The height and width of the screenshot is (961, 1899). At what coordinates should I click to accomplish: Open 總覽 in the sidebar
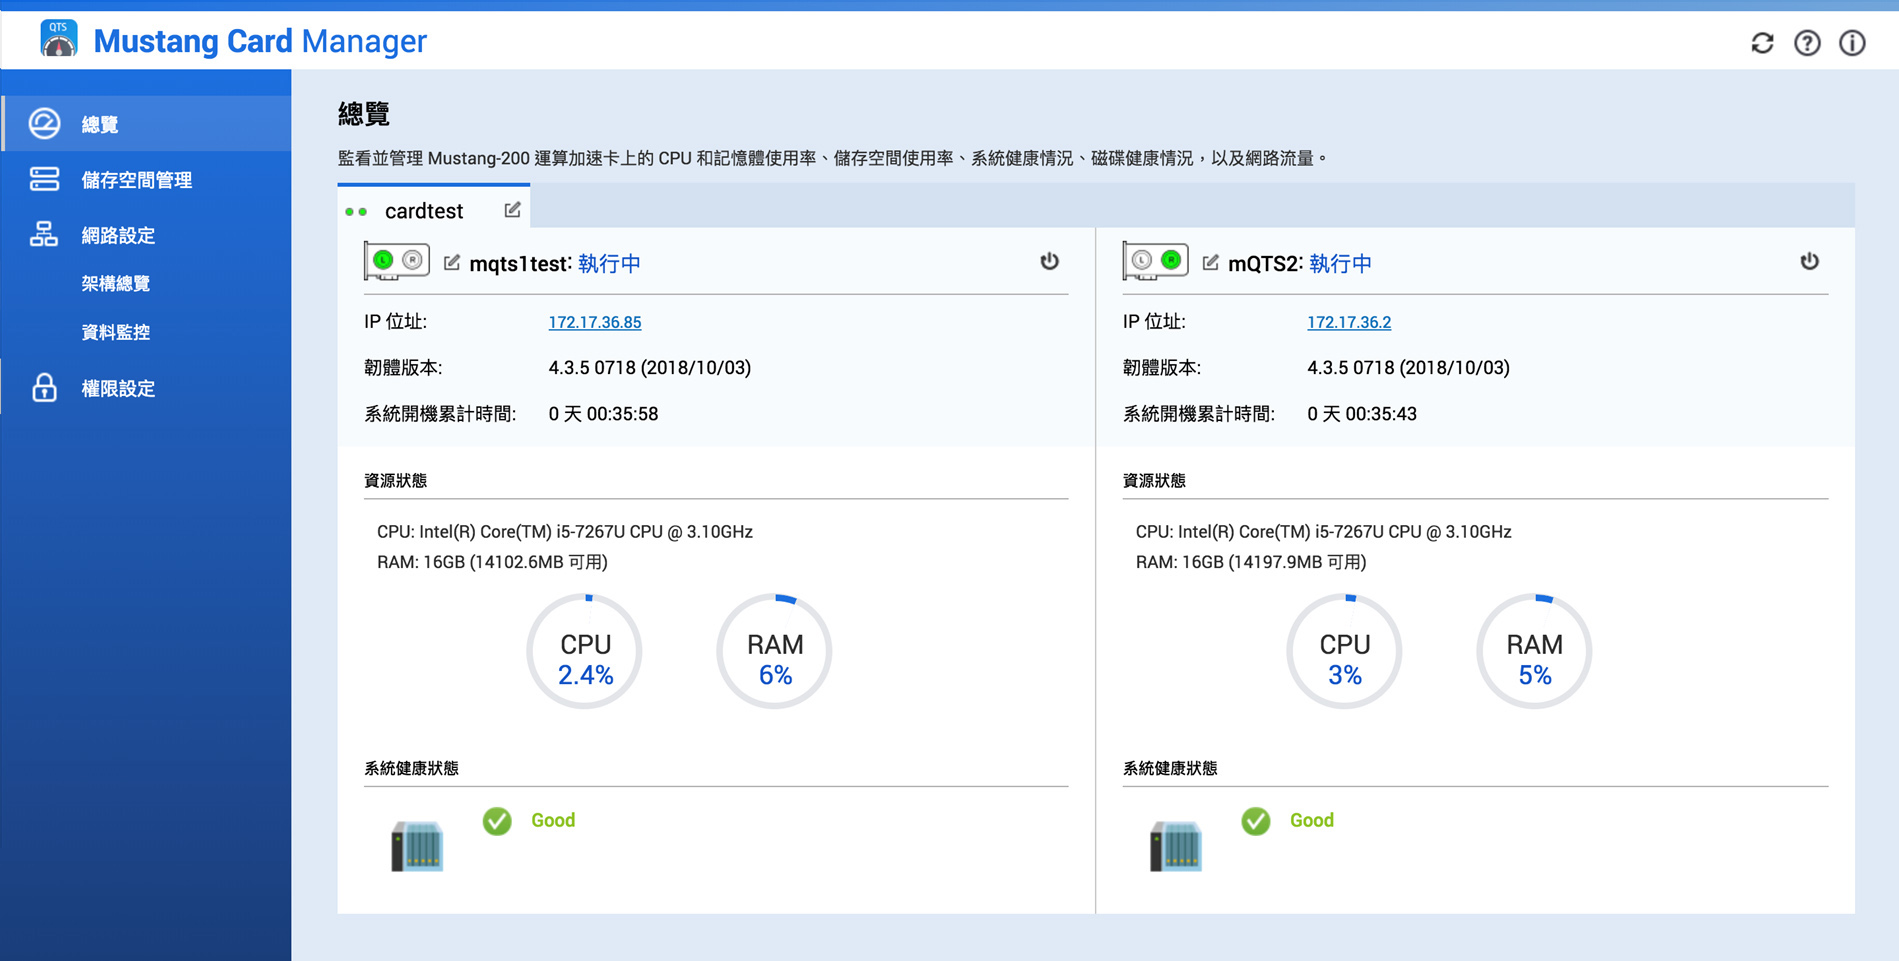[100, 124]
